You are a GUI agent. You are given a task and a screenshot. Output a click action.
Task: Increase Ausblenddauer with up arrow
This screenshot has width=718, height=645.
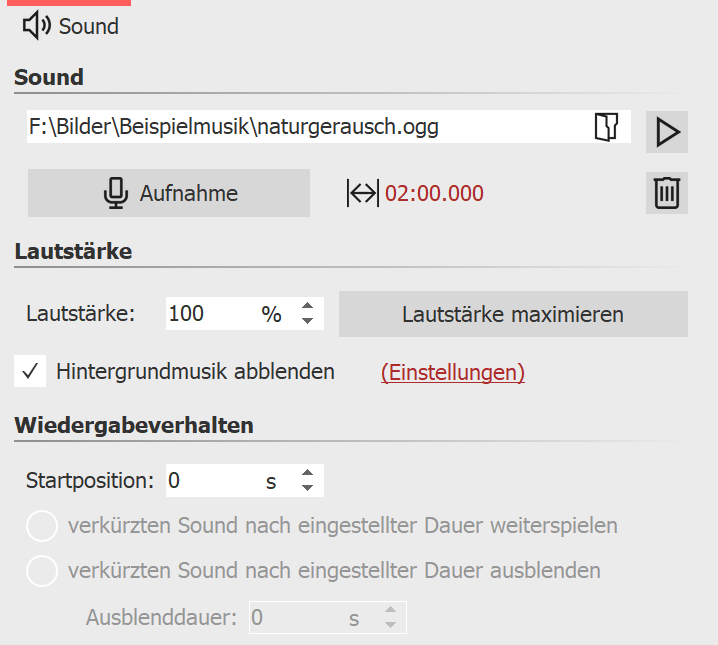(391, 610)
